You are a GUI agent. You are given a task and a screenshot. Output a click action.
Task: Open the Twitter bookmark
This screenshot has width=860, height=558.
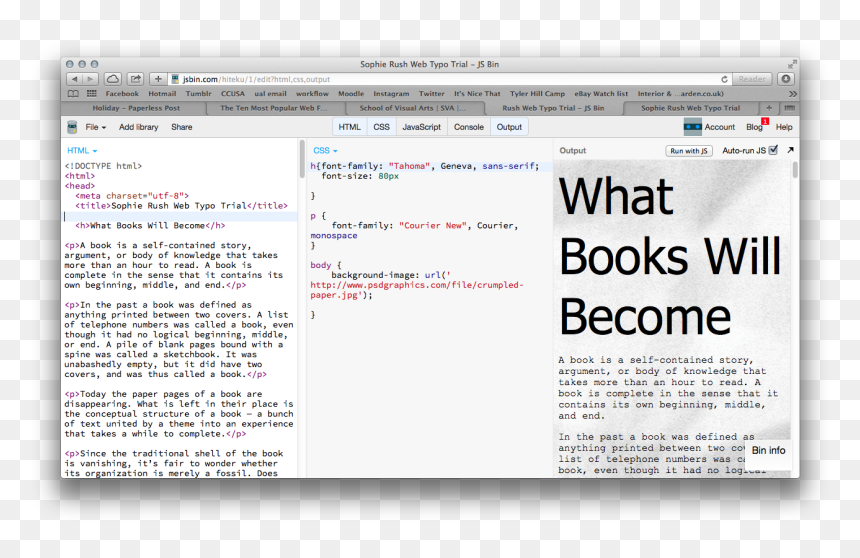tap(432, 94)
